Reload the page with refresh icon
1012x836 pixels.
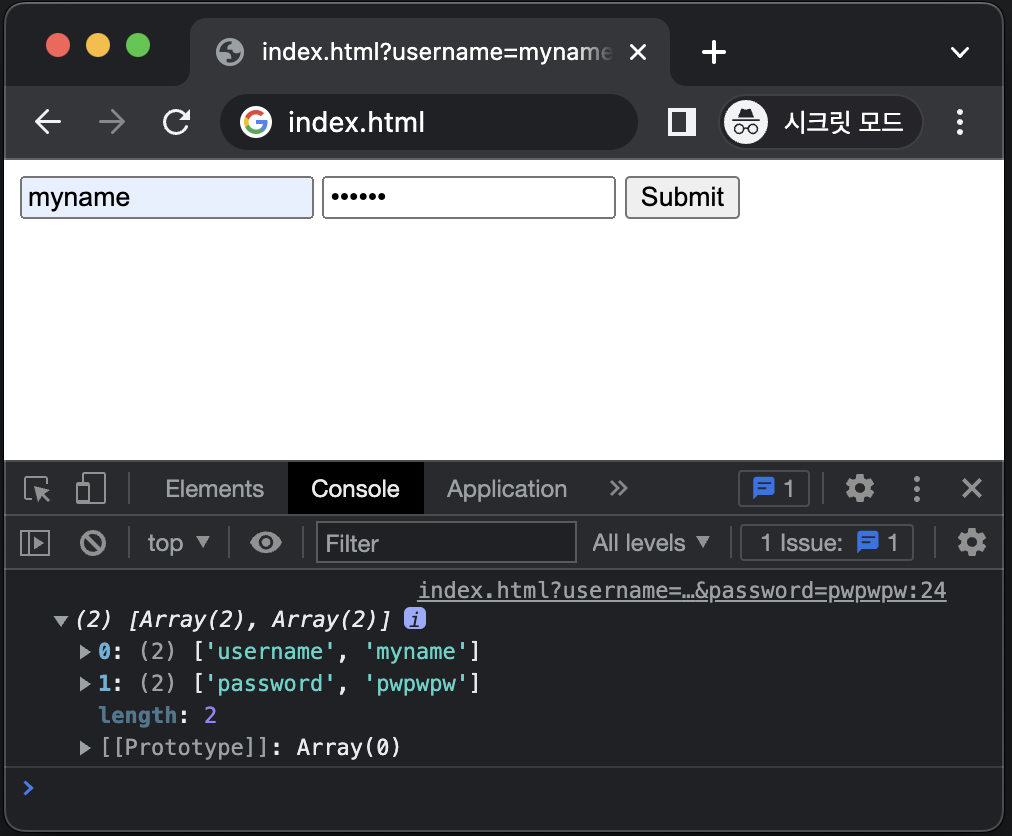coord(176,122)
